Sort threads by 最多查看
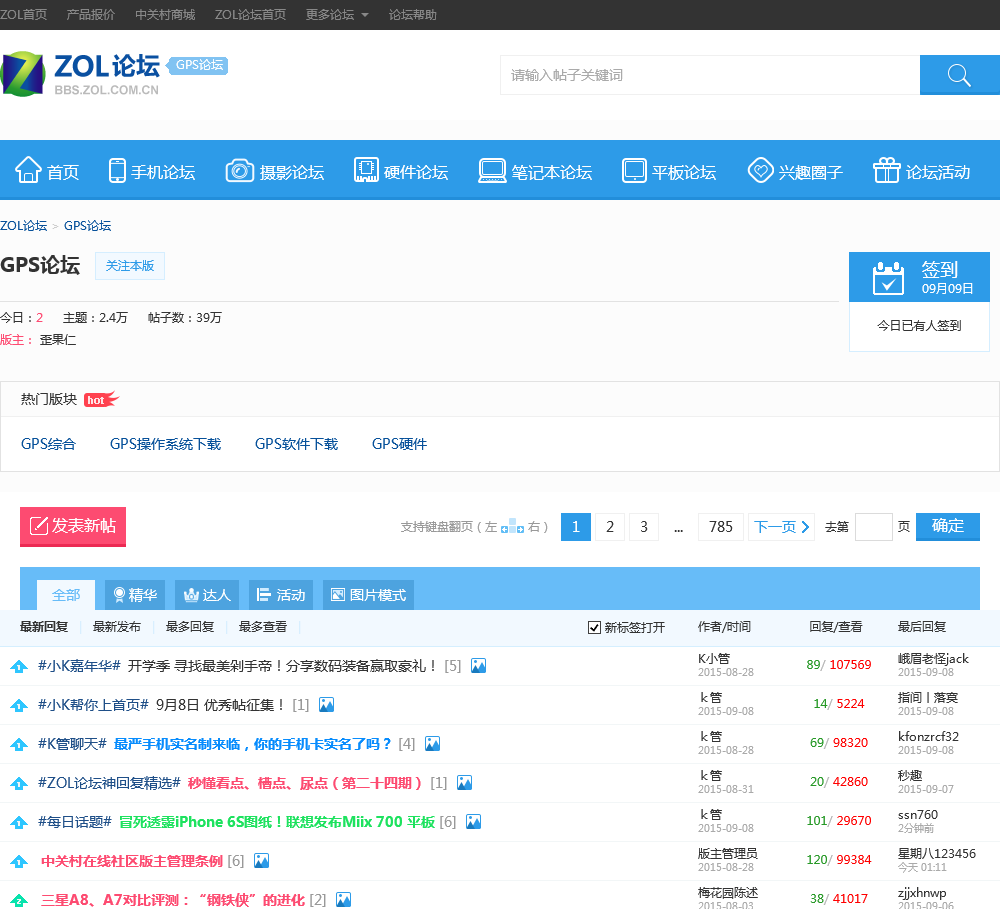1000x909 pixels. click(x=263, y=627)
